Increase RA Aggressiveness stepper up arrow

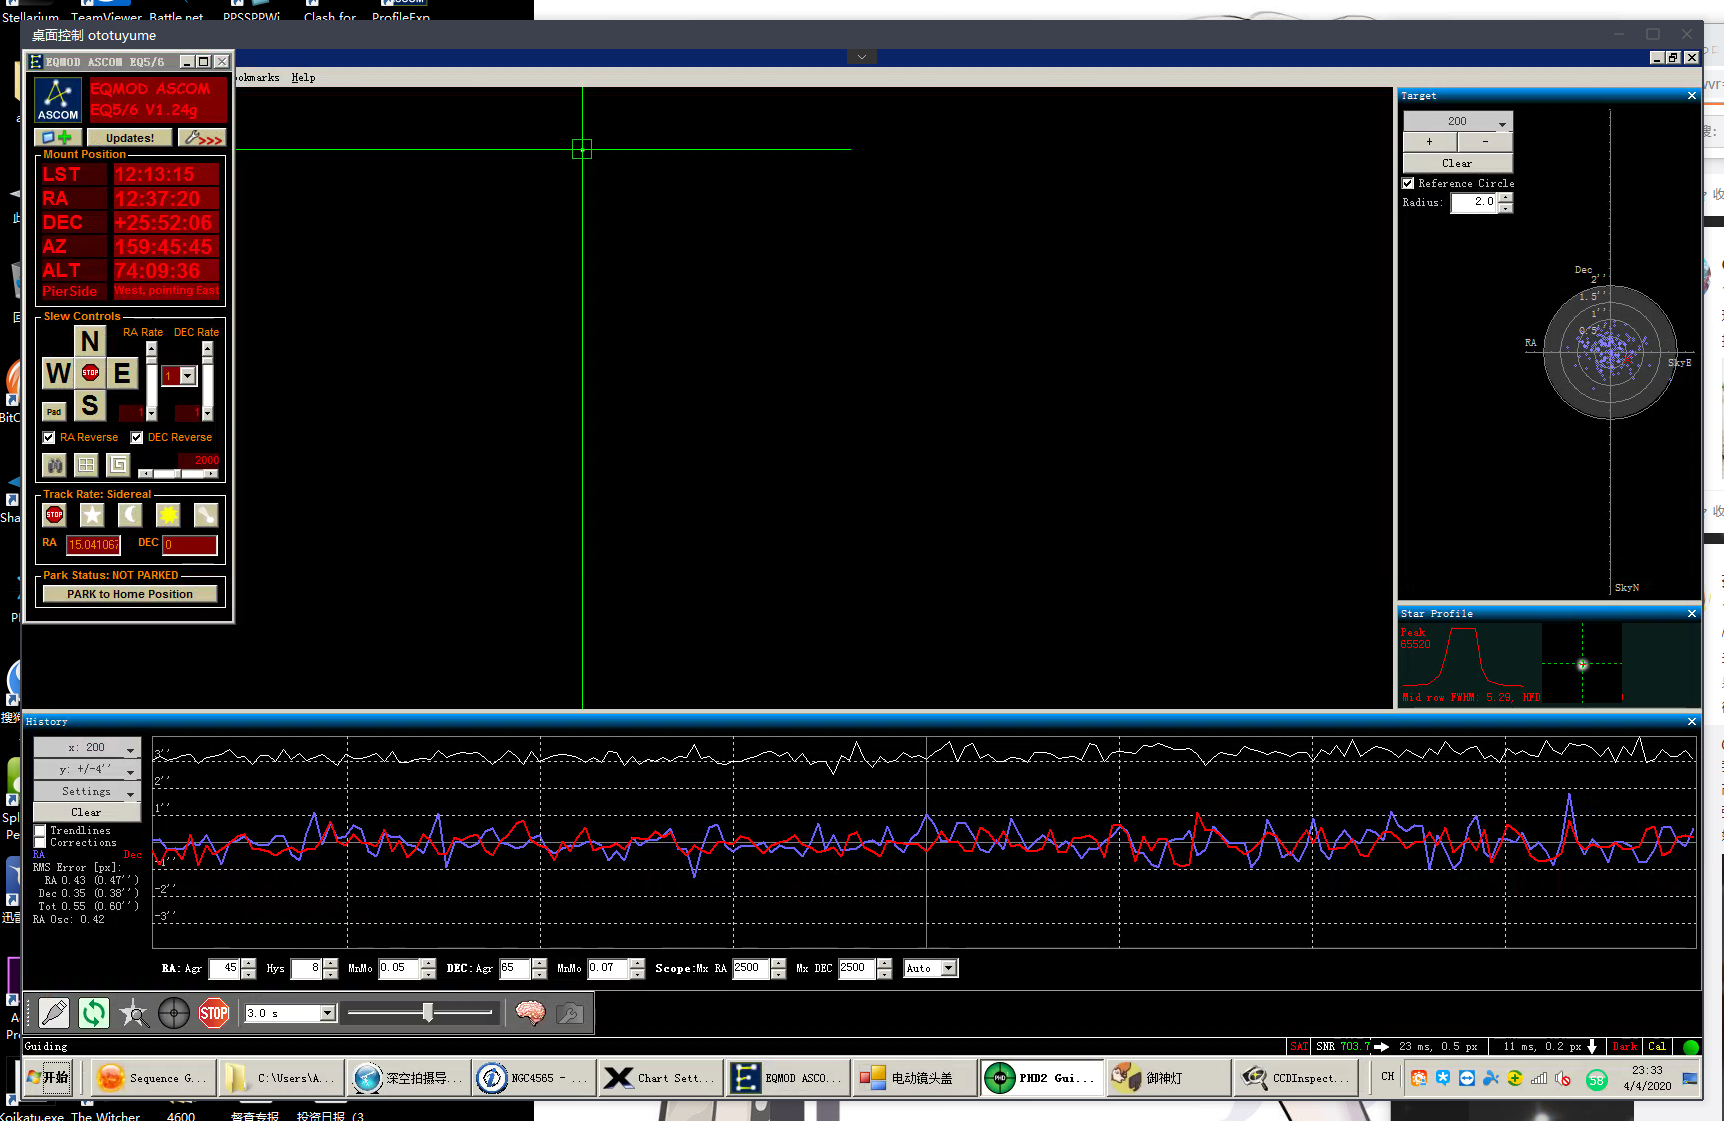[x=249, y=963]
